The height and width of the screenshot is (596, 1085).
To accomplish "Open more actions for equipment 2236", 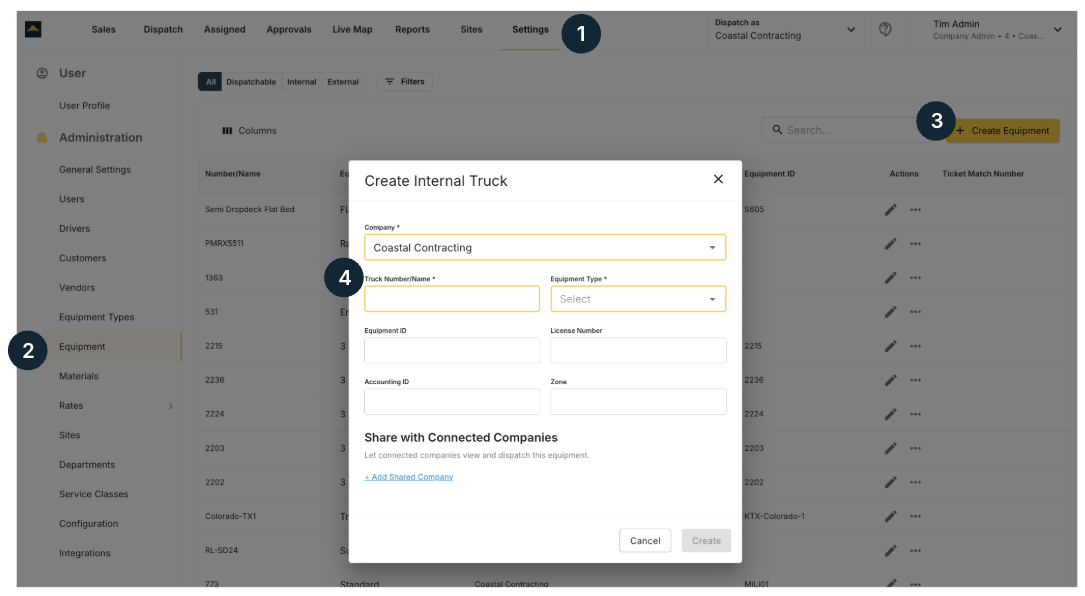I will [915, 380].
